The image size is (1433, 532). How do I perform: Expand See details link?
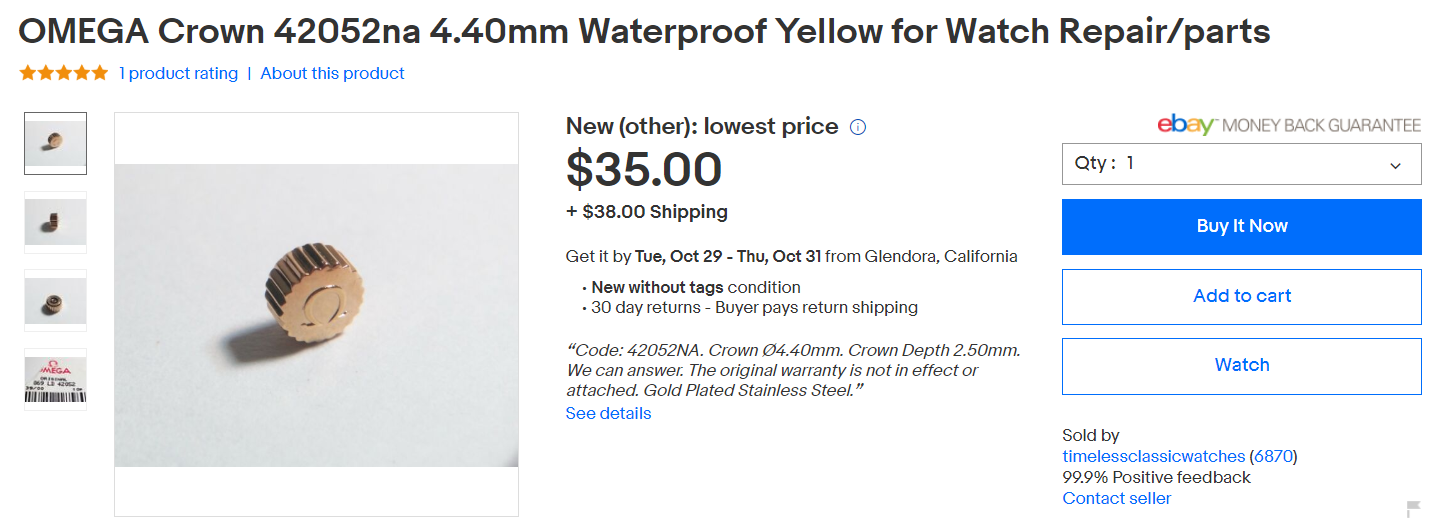[x=608, y=413]
